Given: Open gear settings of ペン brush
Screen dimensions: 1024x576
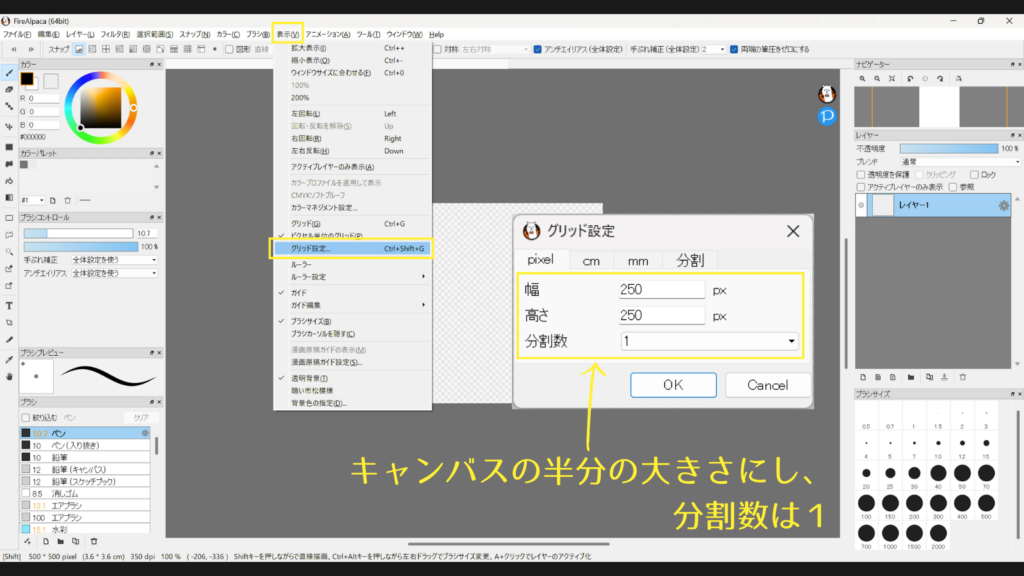Looking at the screenshot, I should [145, 433].
